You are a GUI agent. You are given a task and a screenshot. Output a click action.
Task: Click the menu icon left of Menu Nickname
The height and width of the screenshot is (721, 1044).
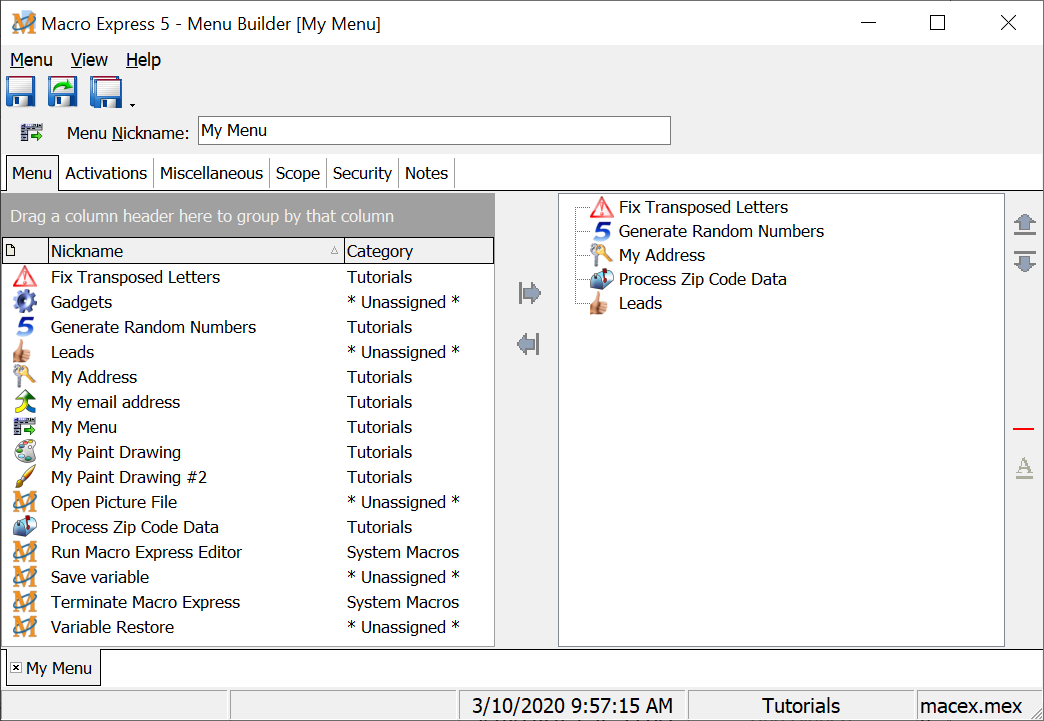click(x=32, y=132)
